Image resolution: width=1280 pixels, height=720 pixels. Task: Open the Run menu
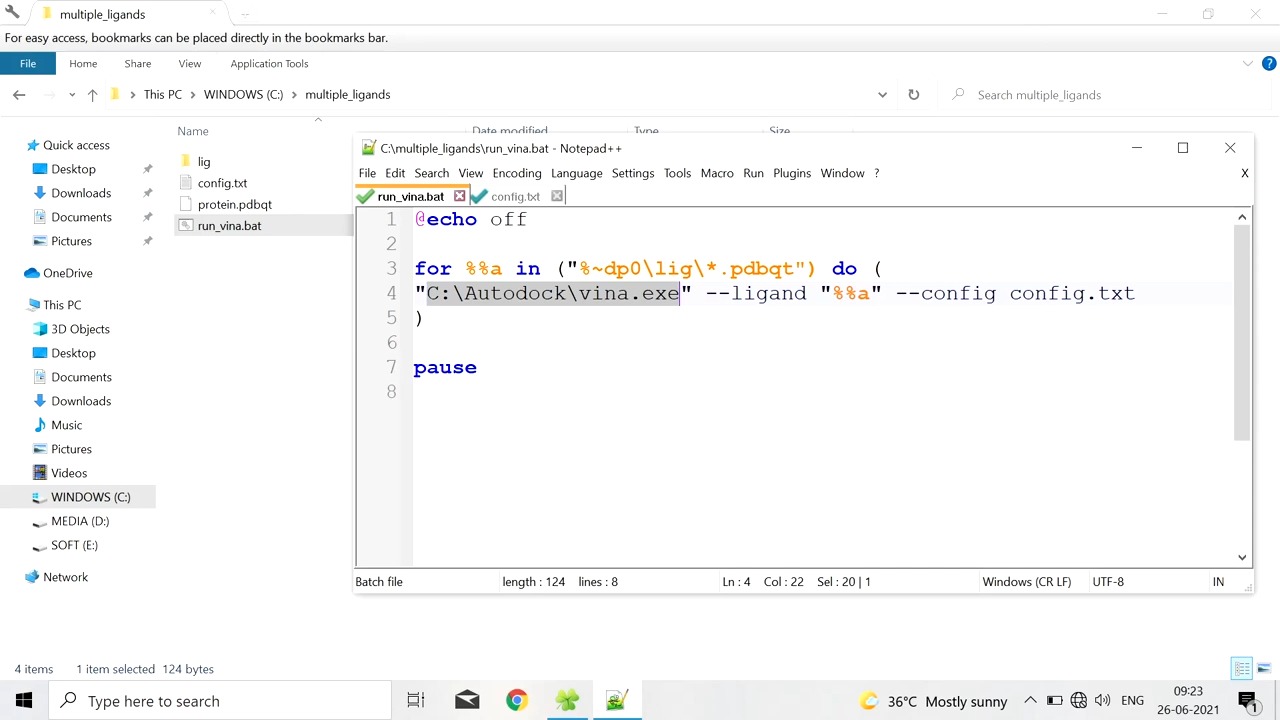pos(753,173)
